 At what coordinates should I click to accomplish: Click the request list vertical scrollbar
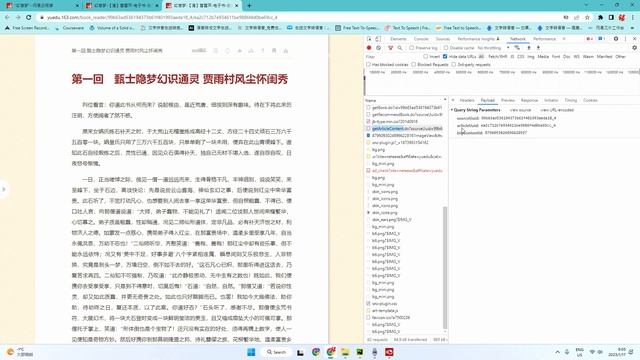(x=445, y=267)
